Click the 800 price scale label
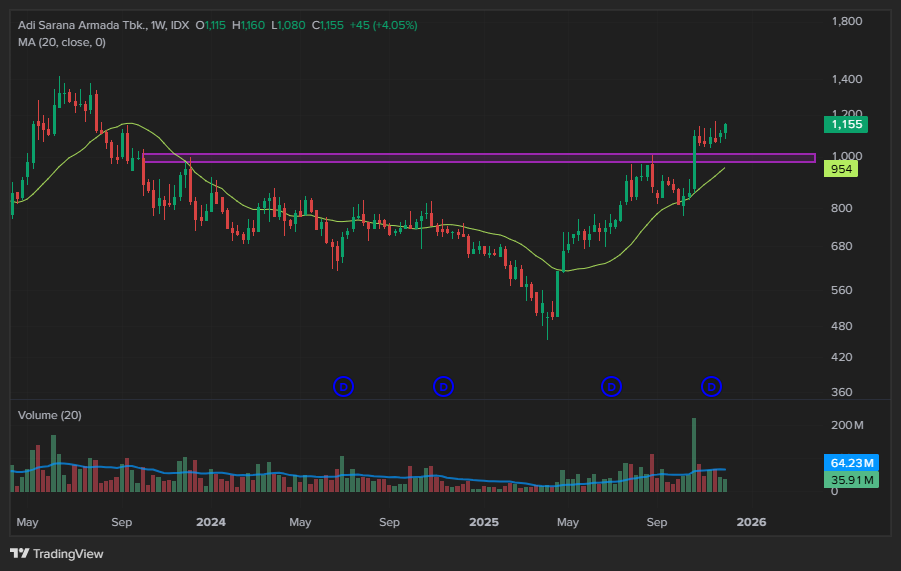901x571 pixels. (842, 209)
